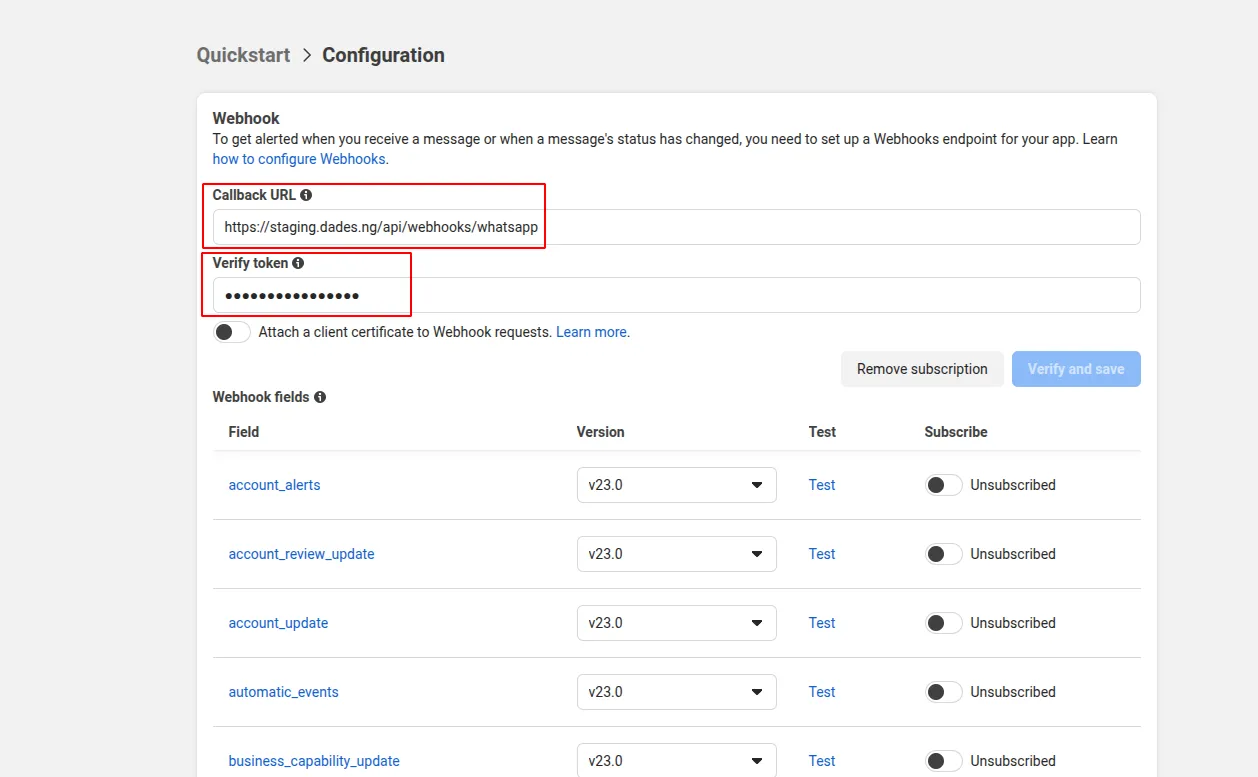
Task: Click the Test column header
Action: [822, 432]
